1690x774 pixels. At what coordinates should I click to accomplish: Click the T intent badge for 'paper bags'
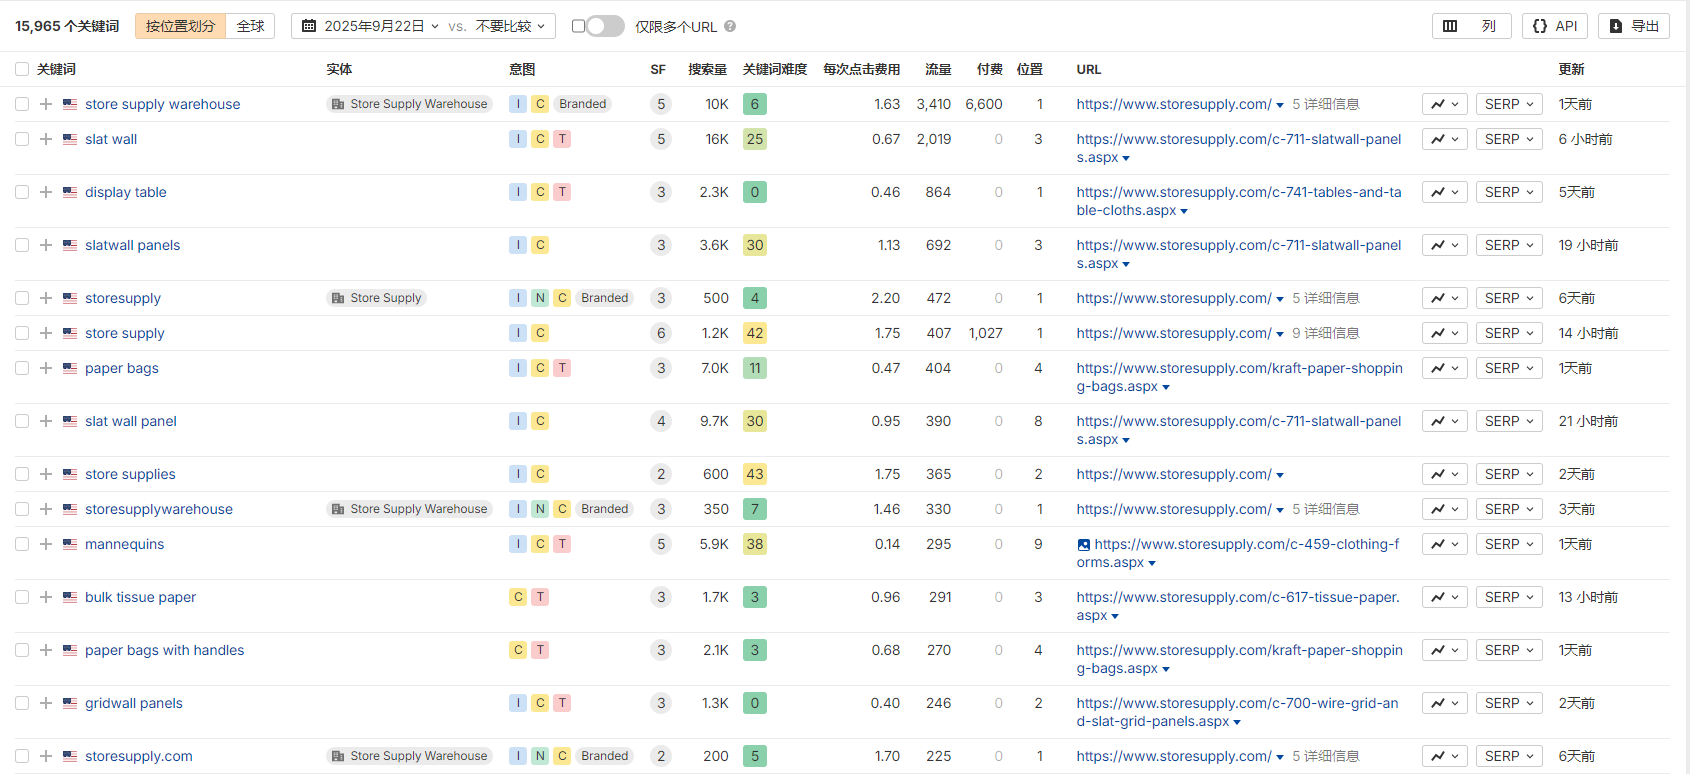coord(563,368)
